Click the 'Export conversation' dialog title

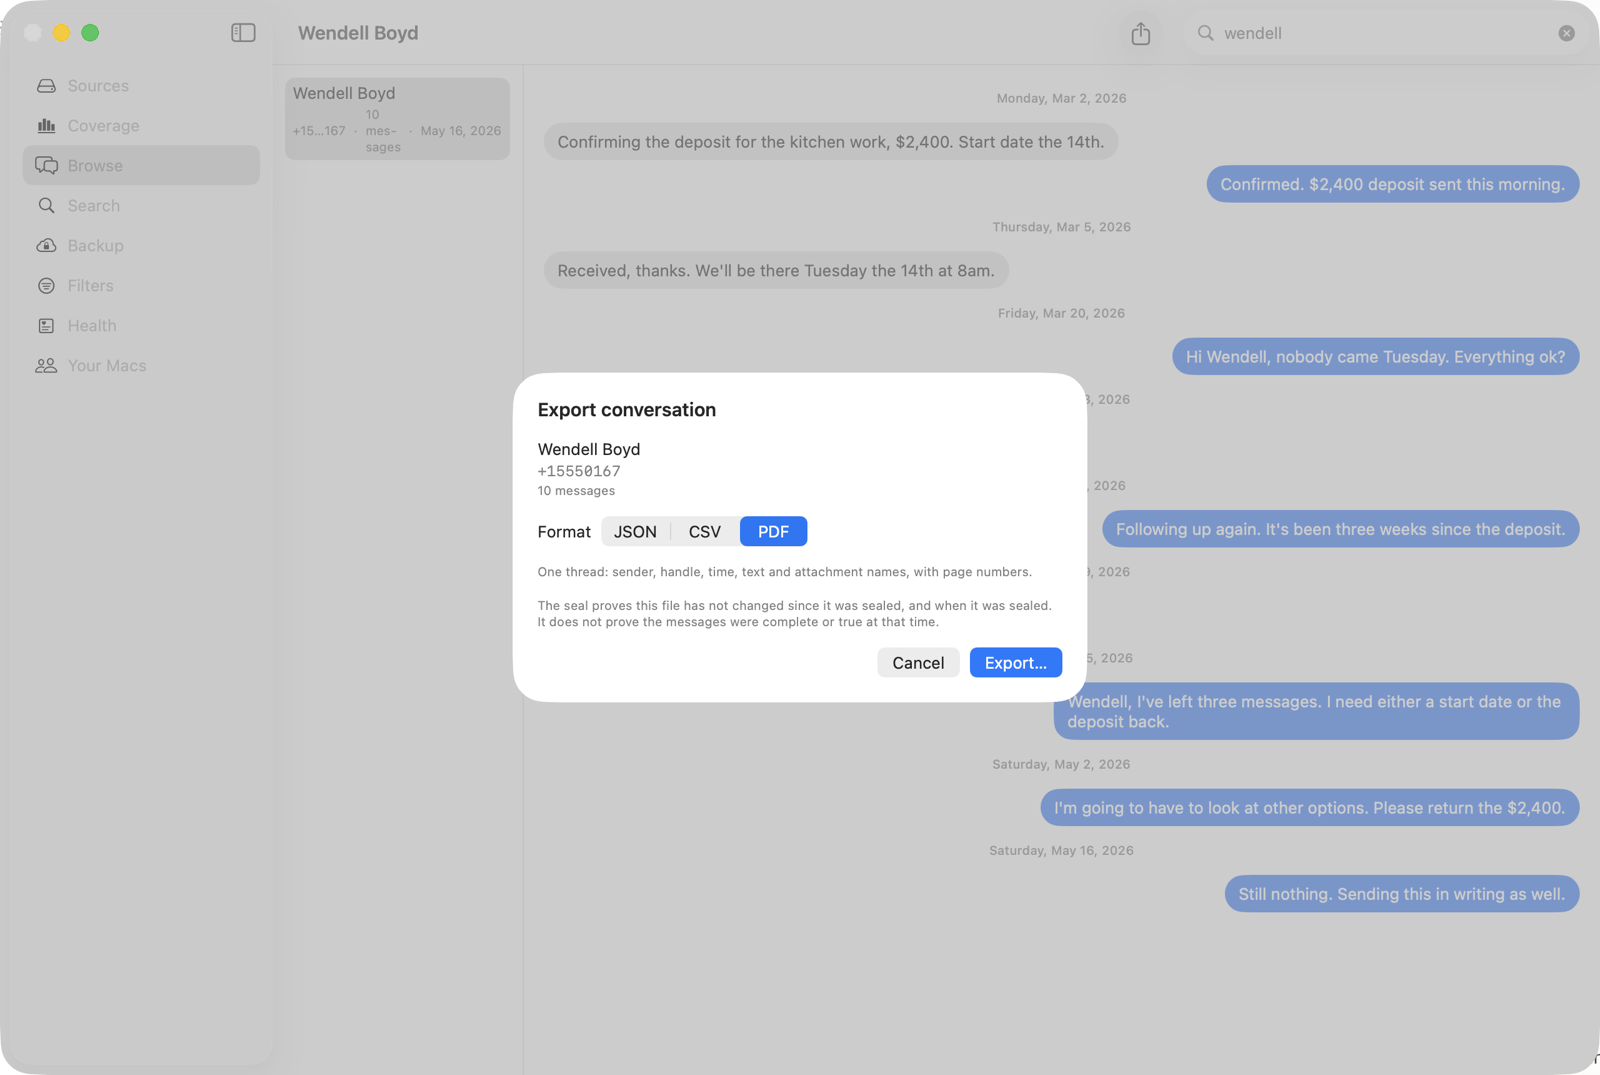[627, 410]
